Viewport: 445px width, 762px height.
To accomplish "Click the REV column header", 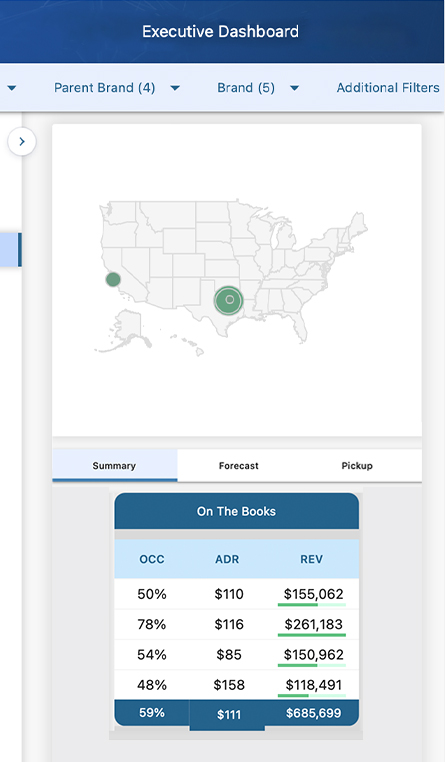I will tap(311, 559).
